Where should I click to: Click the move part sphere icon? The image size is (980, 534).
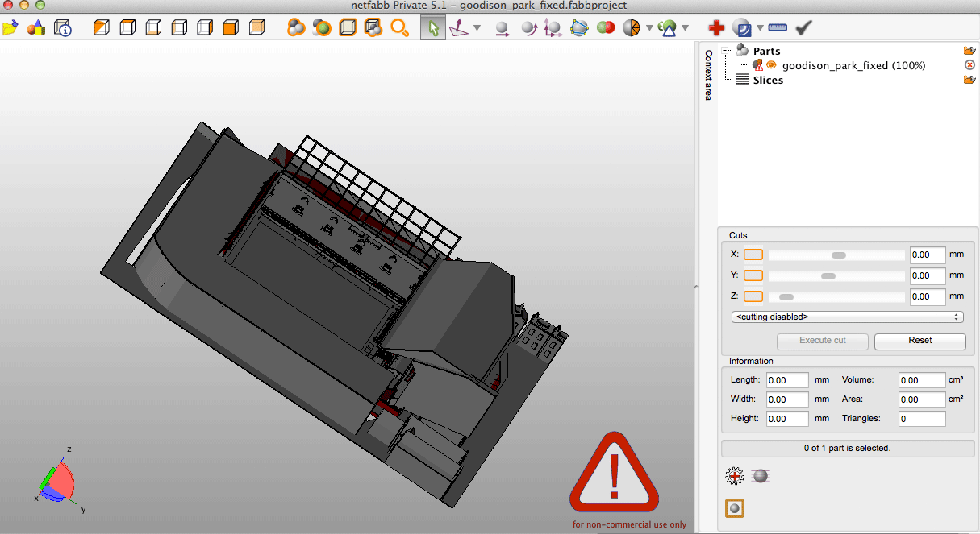tap(501, 28)
